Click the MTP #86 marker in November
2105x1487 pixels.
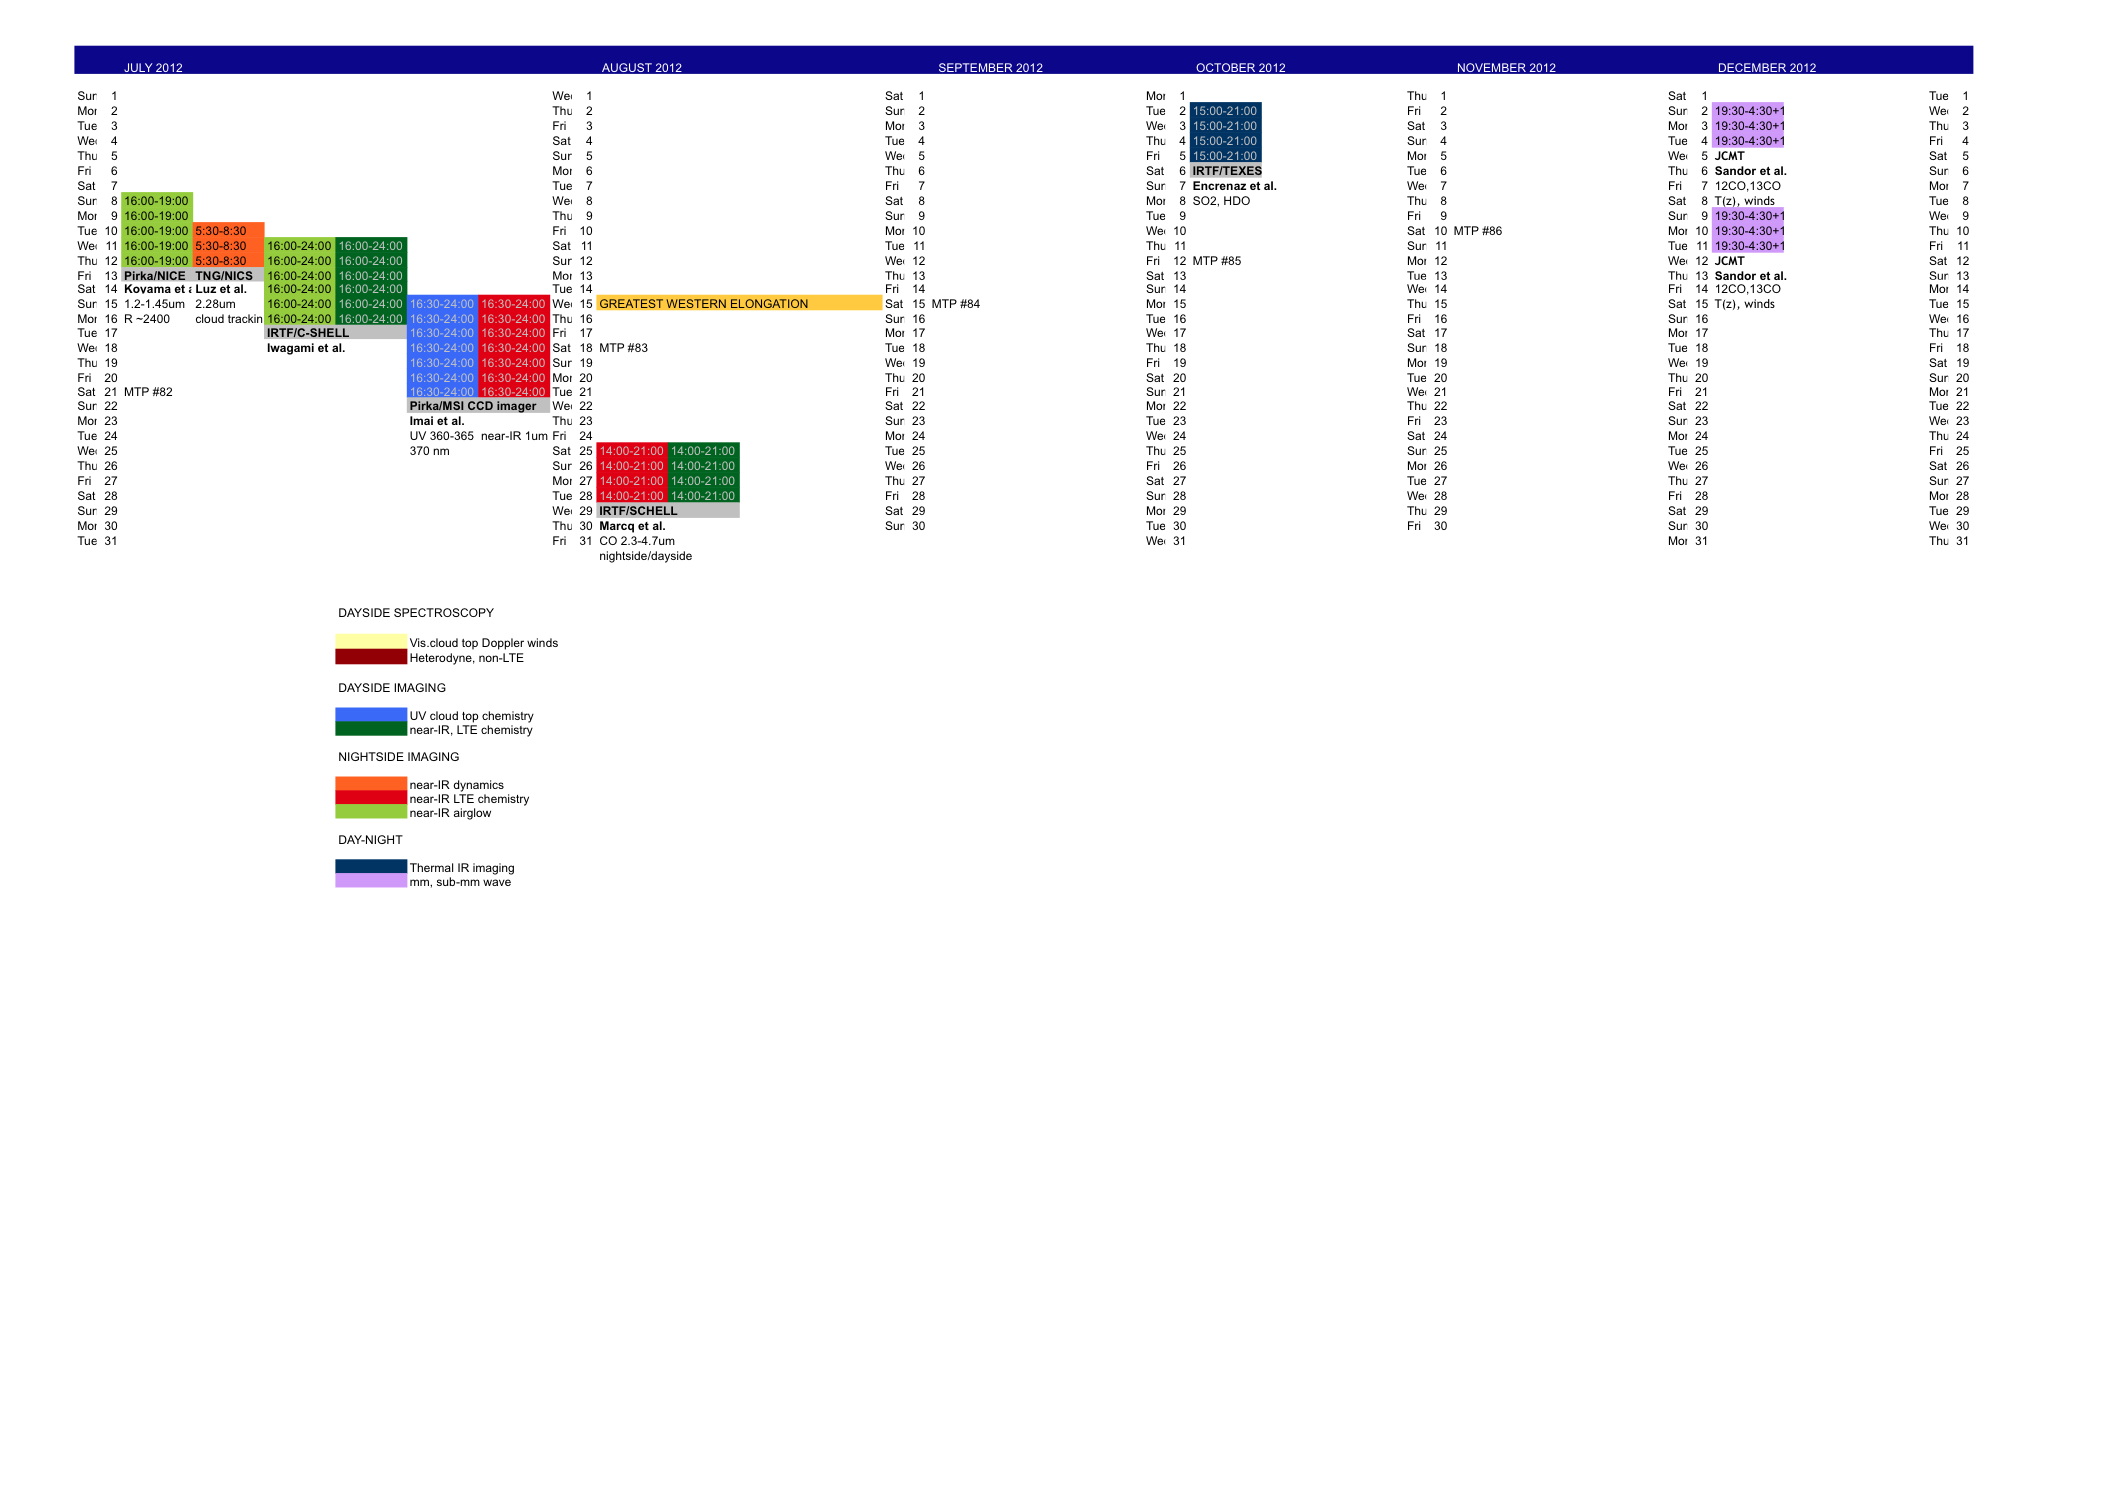point(1477,231)
